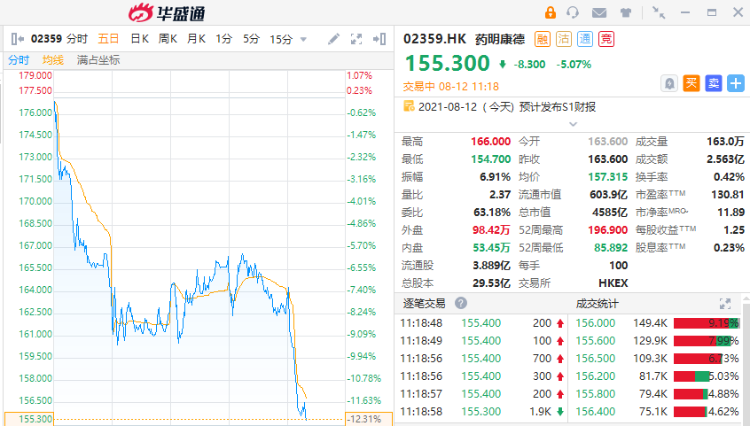This screenshot has height=426, width=750.
Task: Toggle 满占坐标 axis option
Action: (x=98, y=60)
